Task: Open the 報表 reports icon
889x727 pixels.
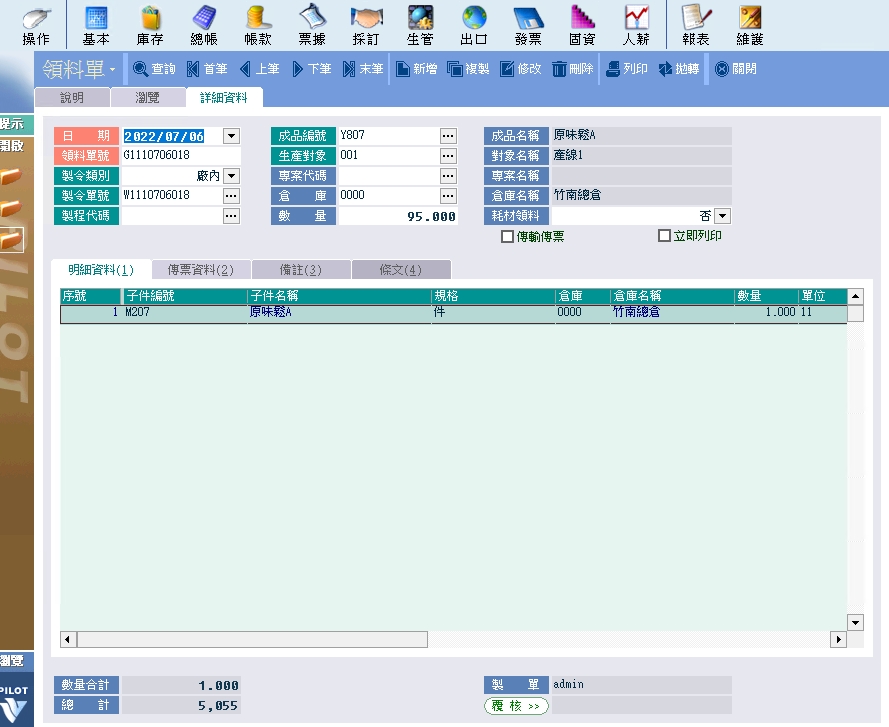Action: point(695,26)
